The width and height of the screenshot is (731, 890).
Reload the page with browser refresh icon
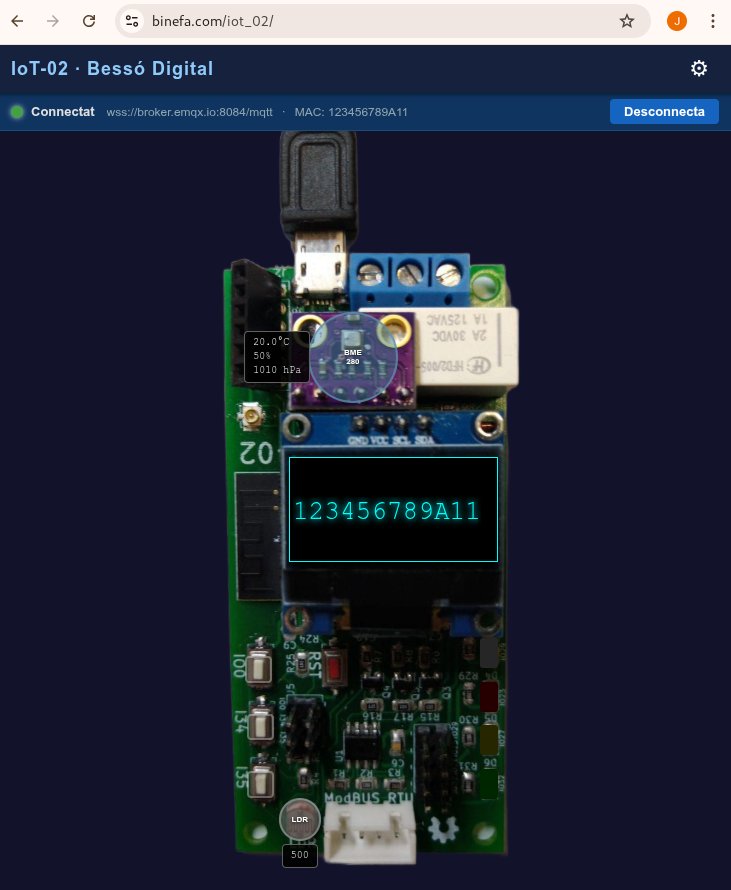[x=89, y=21]
